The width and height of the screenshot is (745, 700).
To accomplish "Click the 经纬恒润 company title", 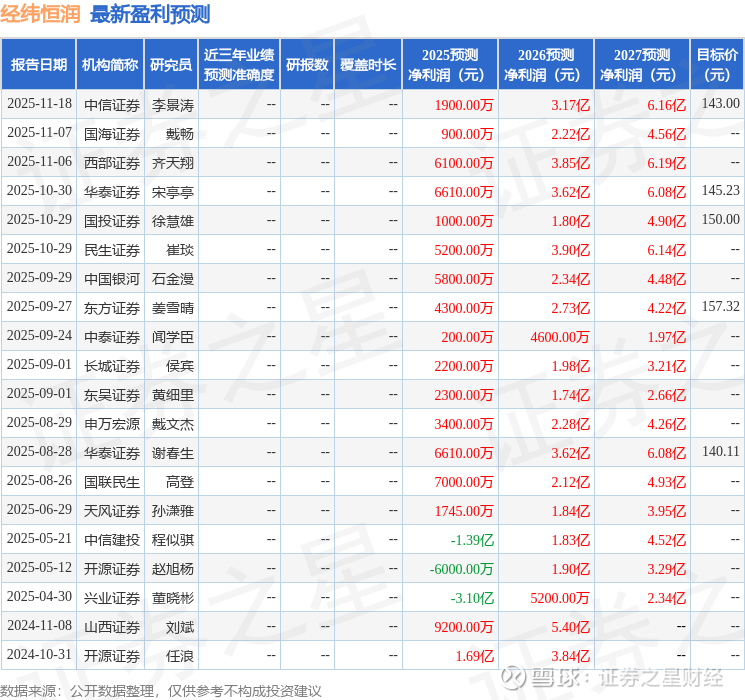I will 40,14.
